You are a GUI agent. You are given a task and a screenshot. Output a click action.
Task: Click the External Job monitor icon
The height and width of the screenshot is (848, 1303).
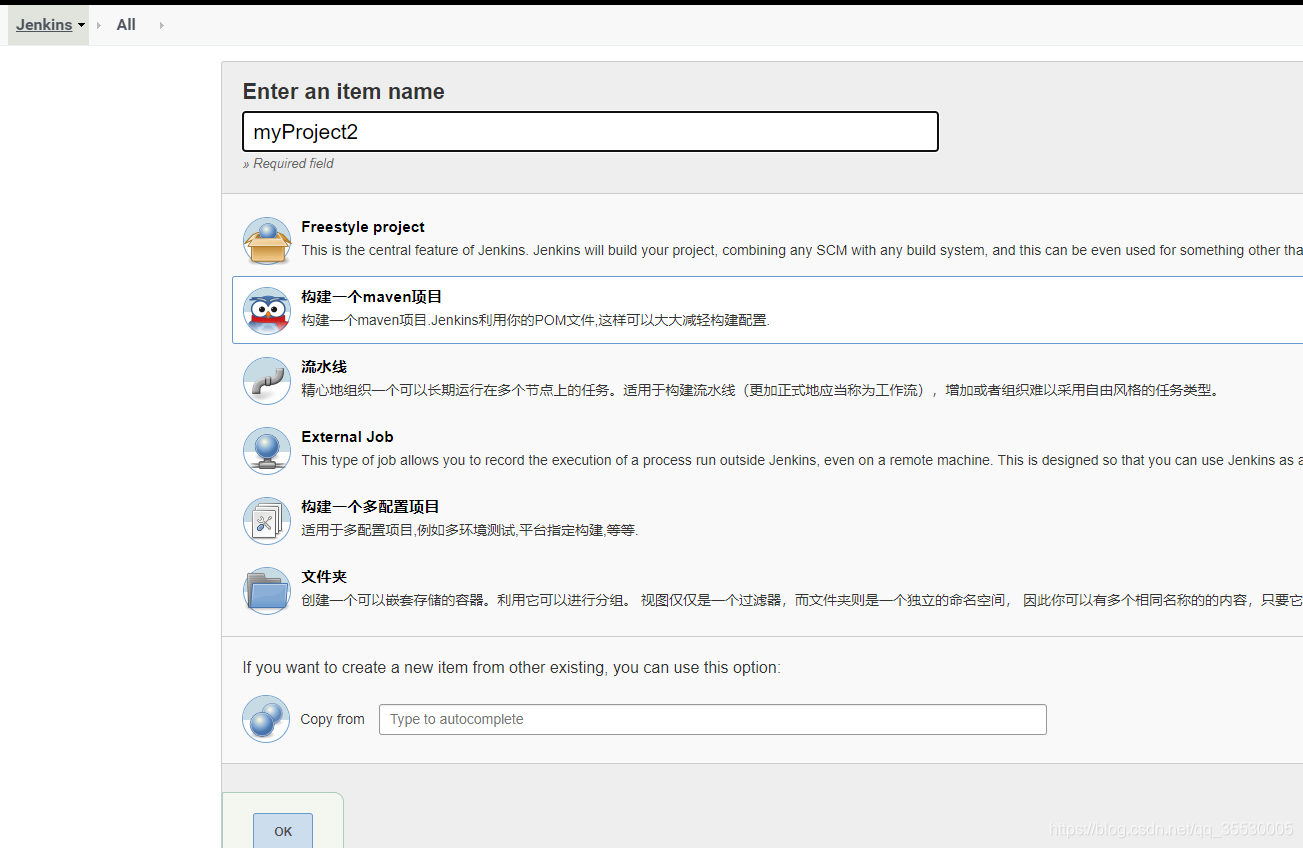(267, 451)
